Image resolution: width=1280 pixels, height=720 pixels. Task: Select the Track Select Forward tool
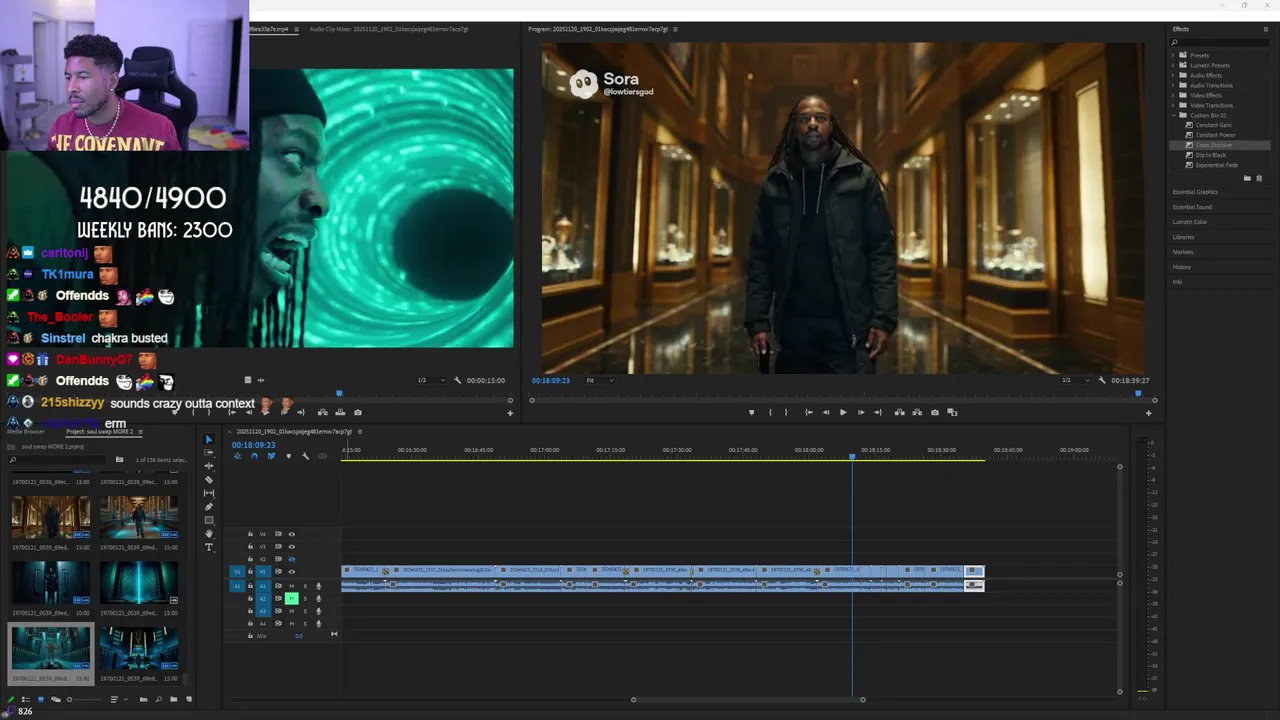pos(208,452)
